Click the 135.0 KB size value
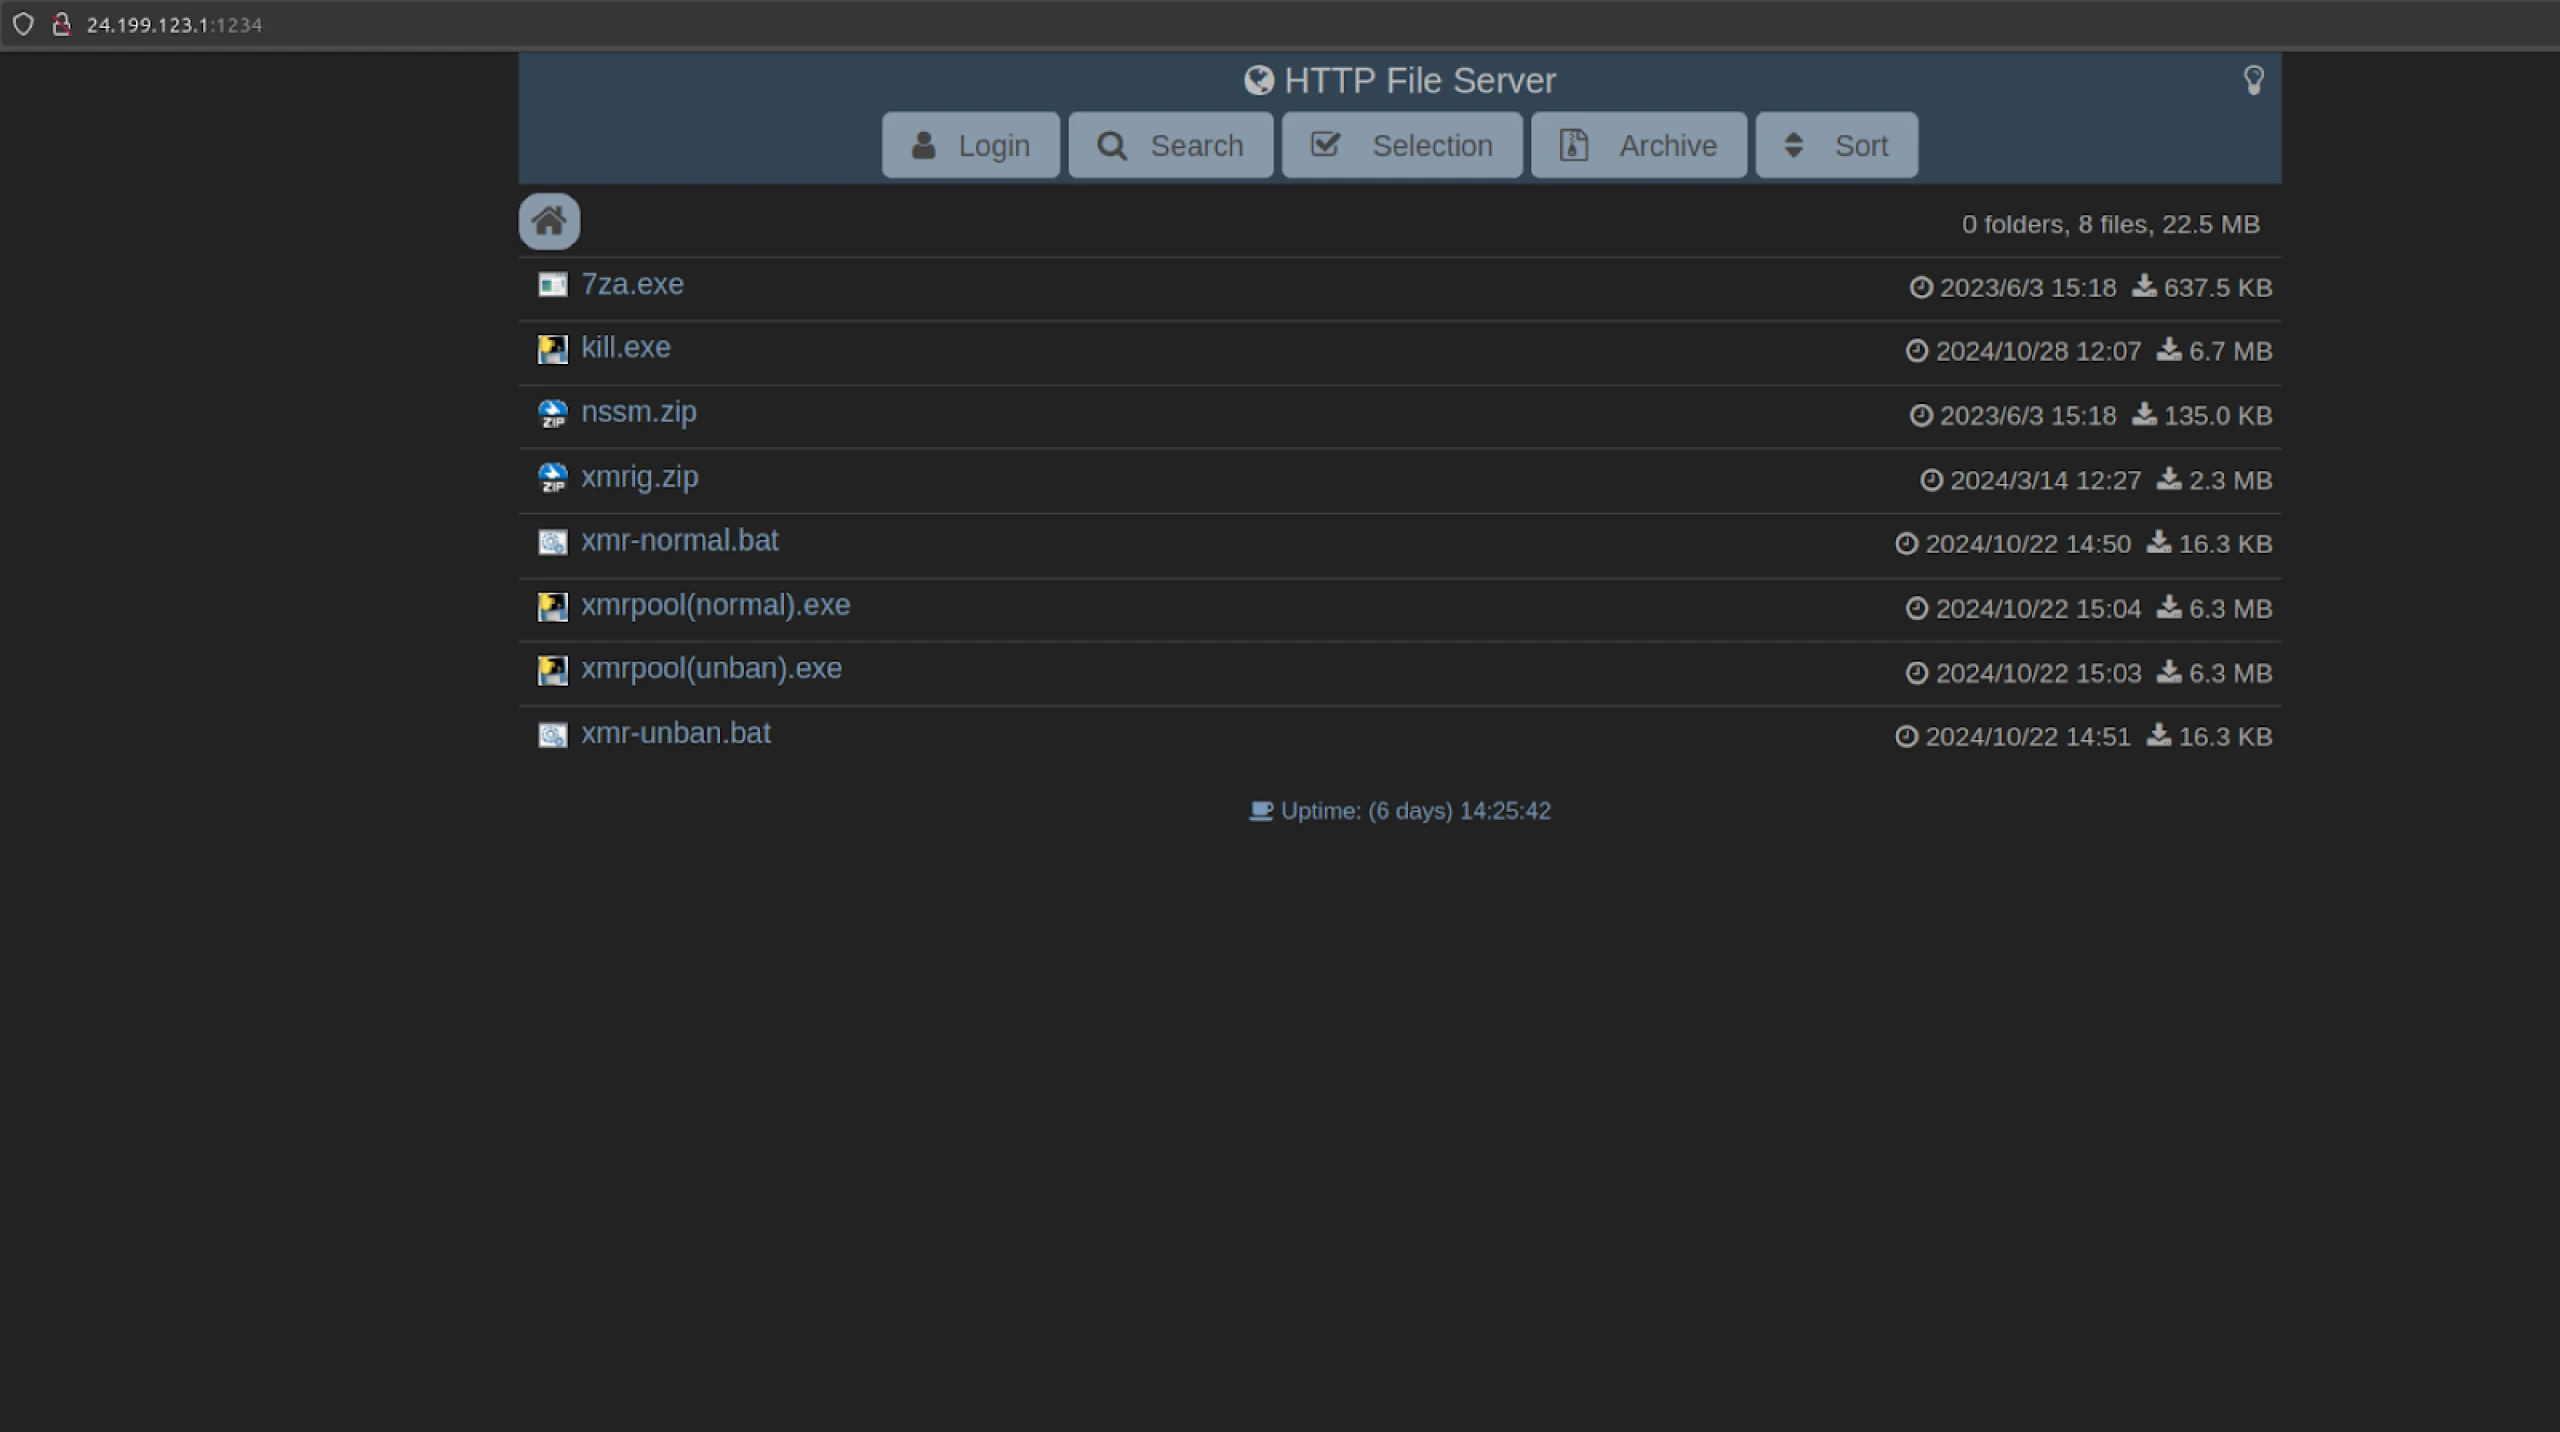Image resolution: width=2560 pixels, height=1432 pixels. (x=2218, y=416)
